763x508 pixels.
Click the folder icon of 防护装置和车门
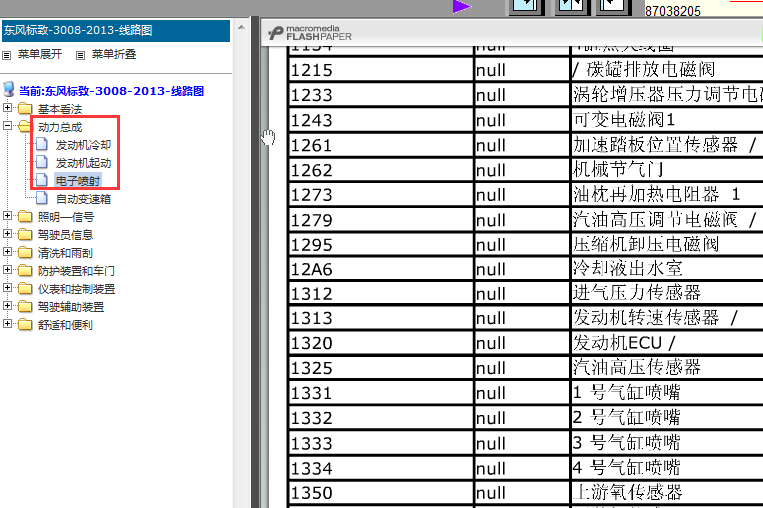coord(25,271)
